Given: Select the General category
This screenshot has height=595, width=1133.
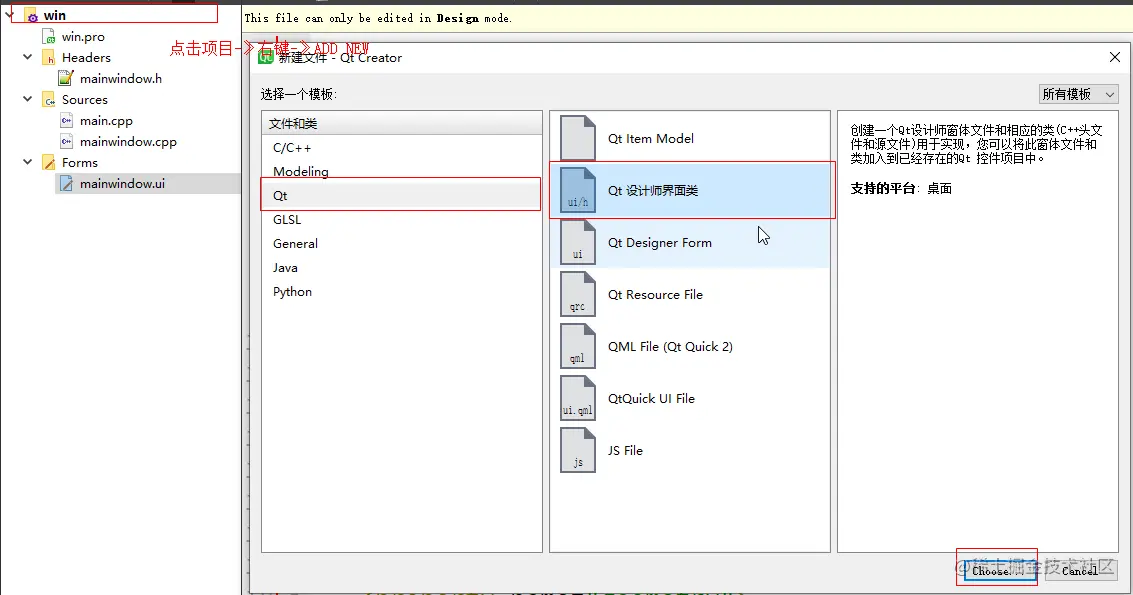Looking at the screenshot, I should point(401,243).
